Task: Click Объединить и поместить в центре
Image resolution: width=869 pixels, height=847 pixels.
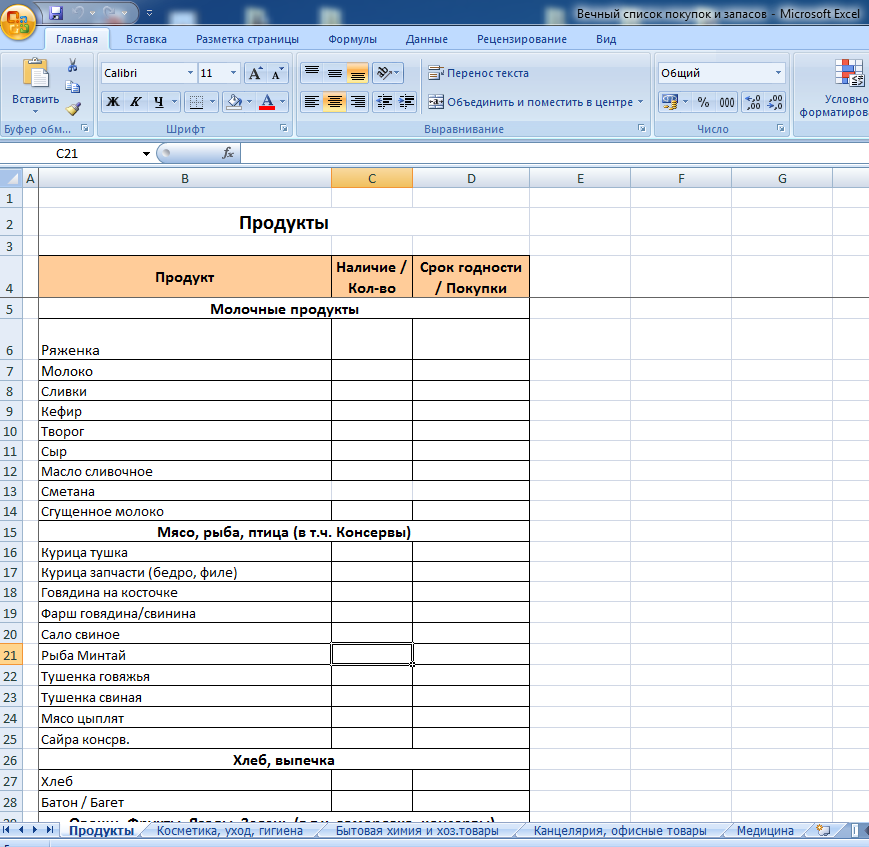Action: coord(530,102)
